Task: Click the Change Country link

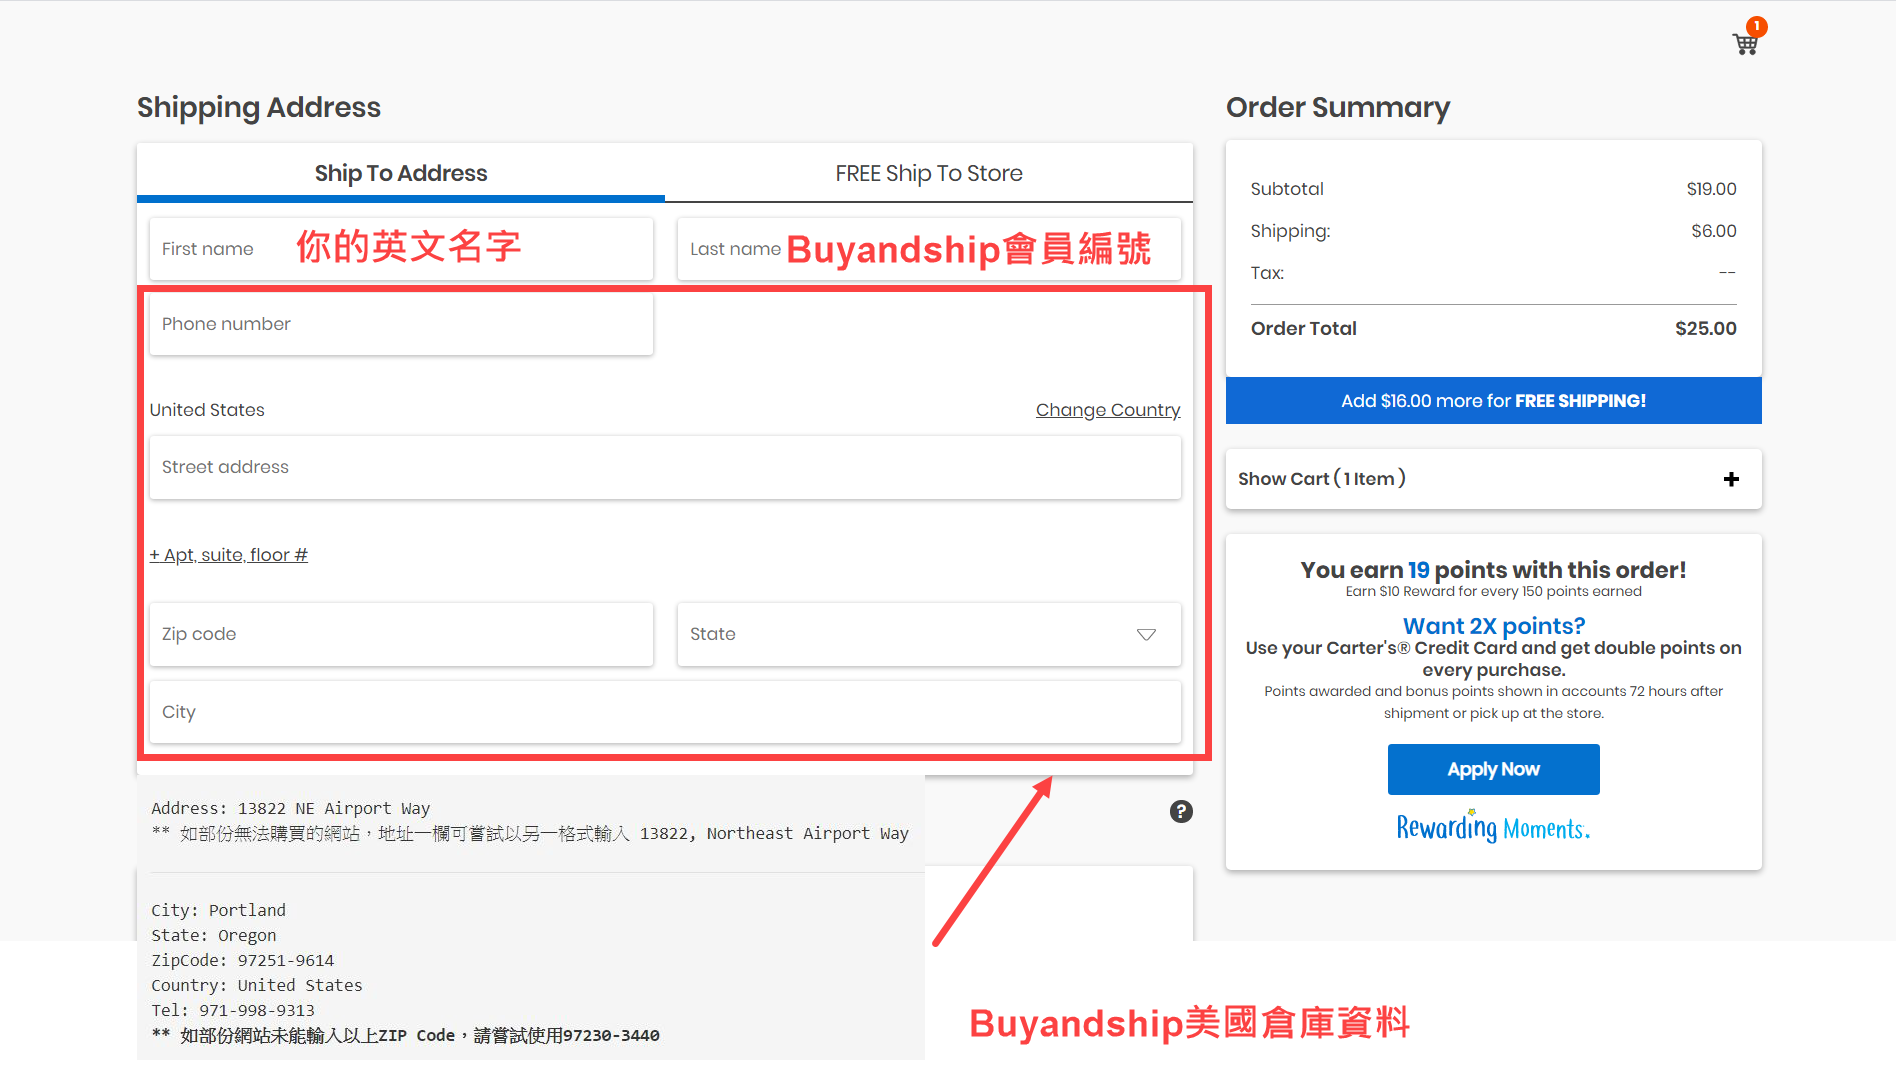Action: [1107, 410]
